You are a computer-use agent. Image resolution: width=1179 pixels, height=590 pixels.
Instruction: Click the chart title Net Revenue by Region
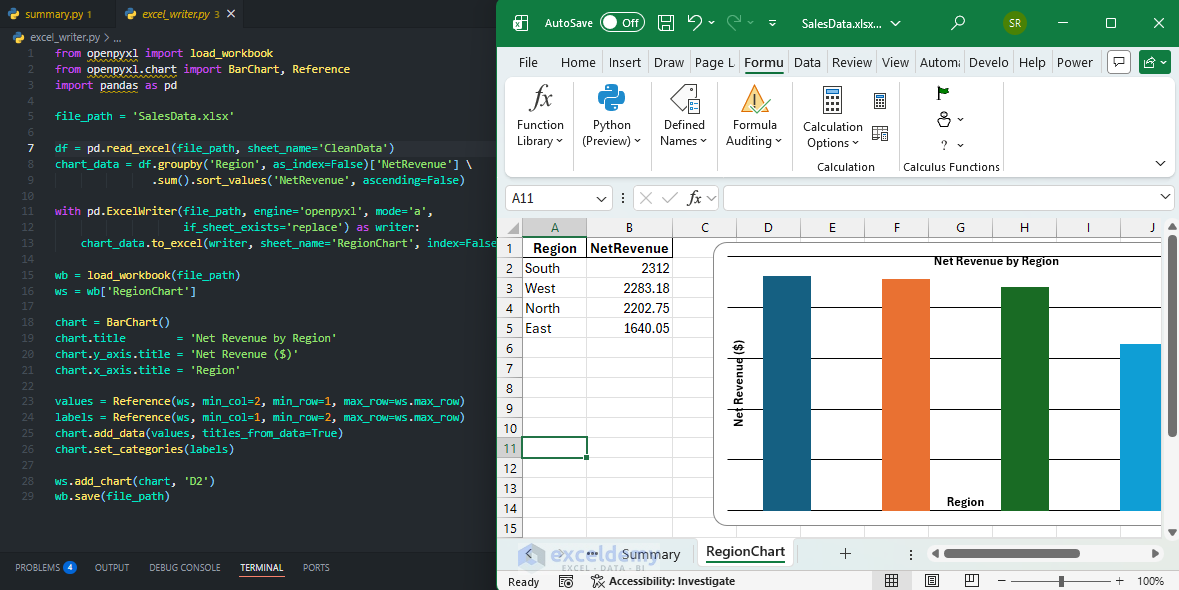click(x=996, y=262)
